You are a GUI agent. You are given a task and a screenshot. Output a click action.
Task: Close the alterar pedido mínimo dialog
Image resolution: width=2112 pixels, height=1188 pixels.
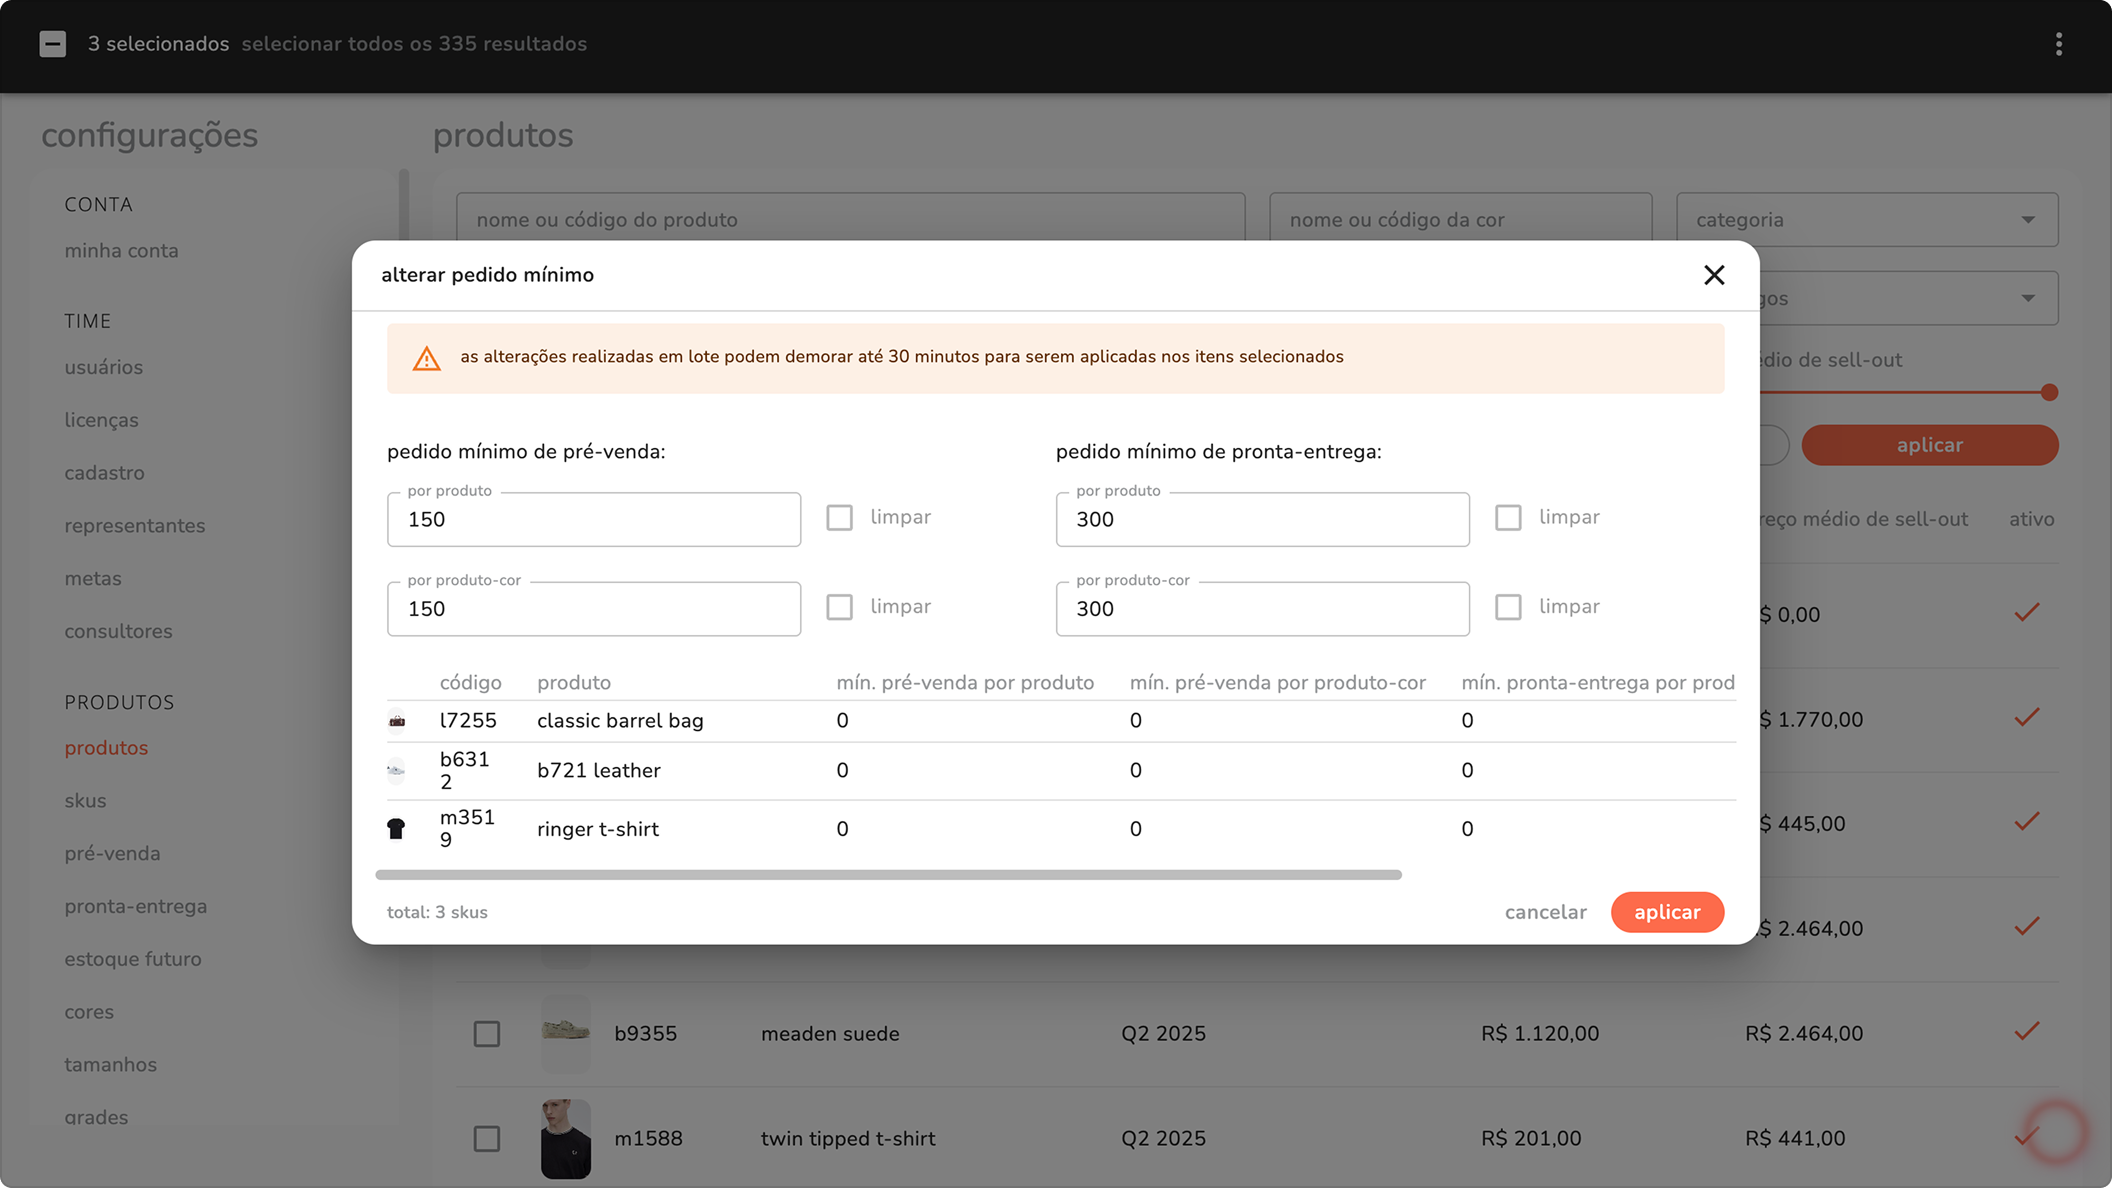tap(1714, 275)
